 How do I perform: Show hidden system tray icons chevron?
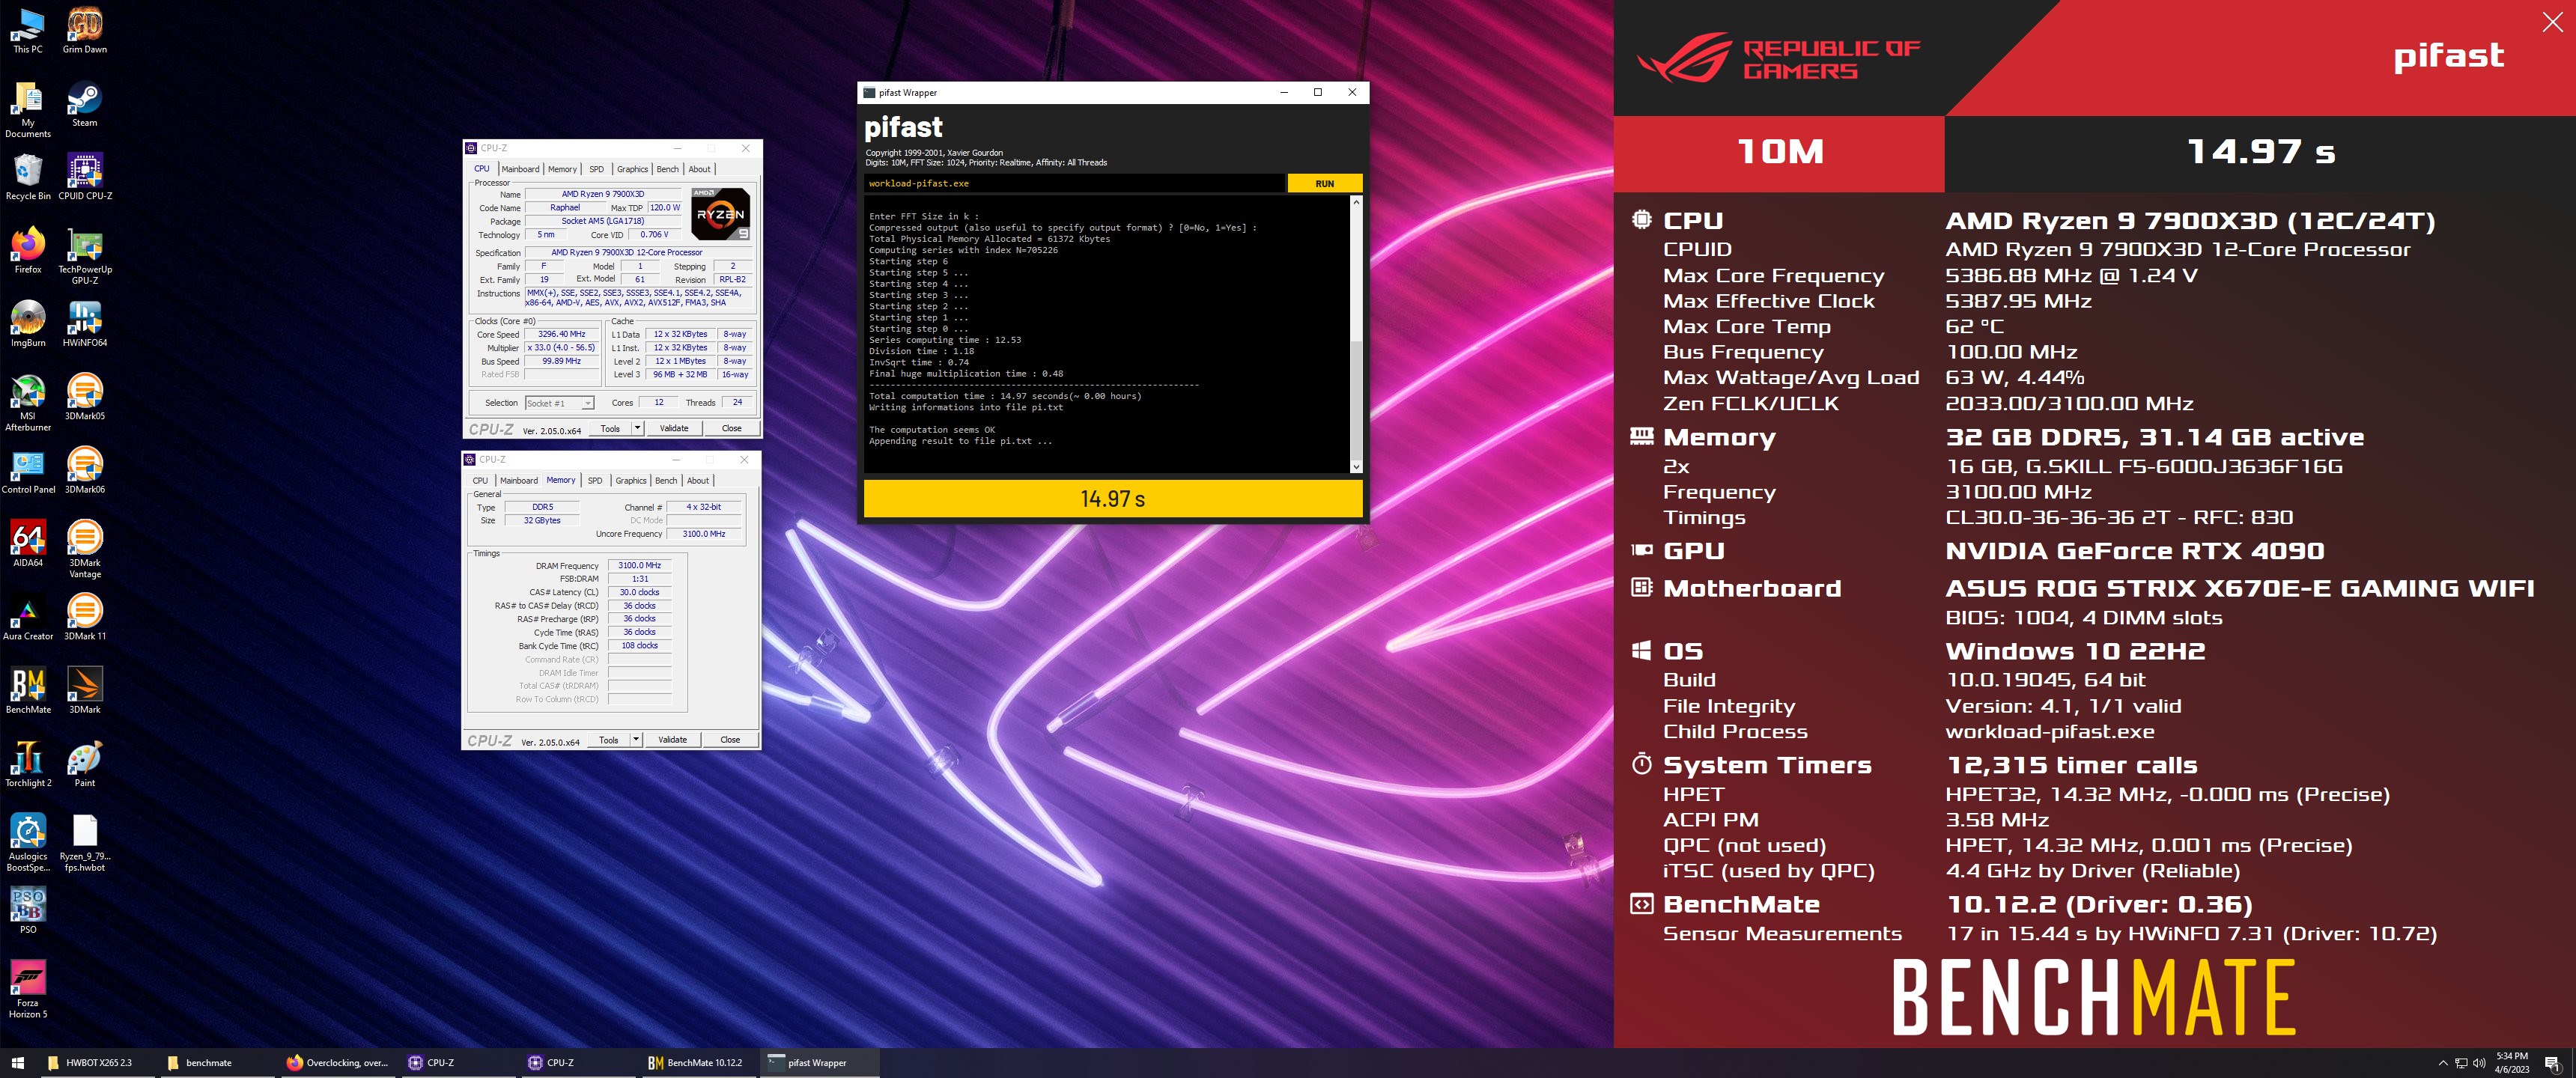point(2443,1063)
